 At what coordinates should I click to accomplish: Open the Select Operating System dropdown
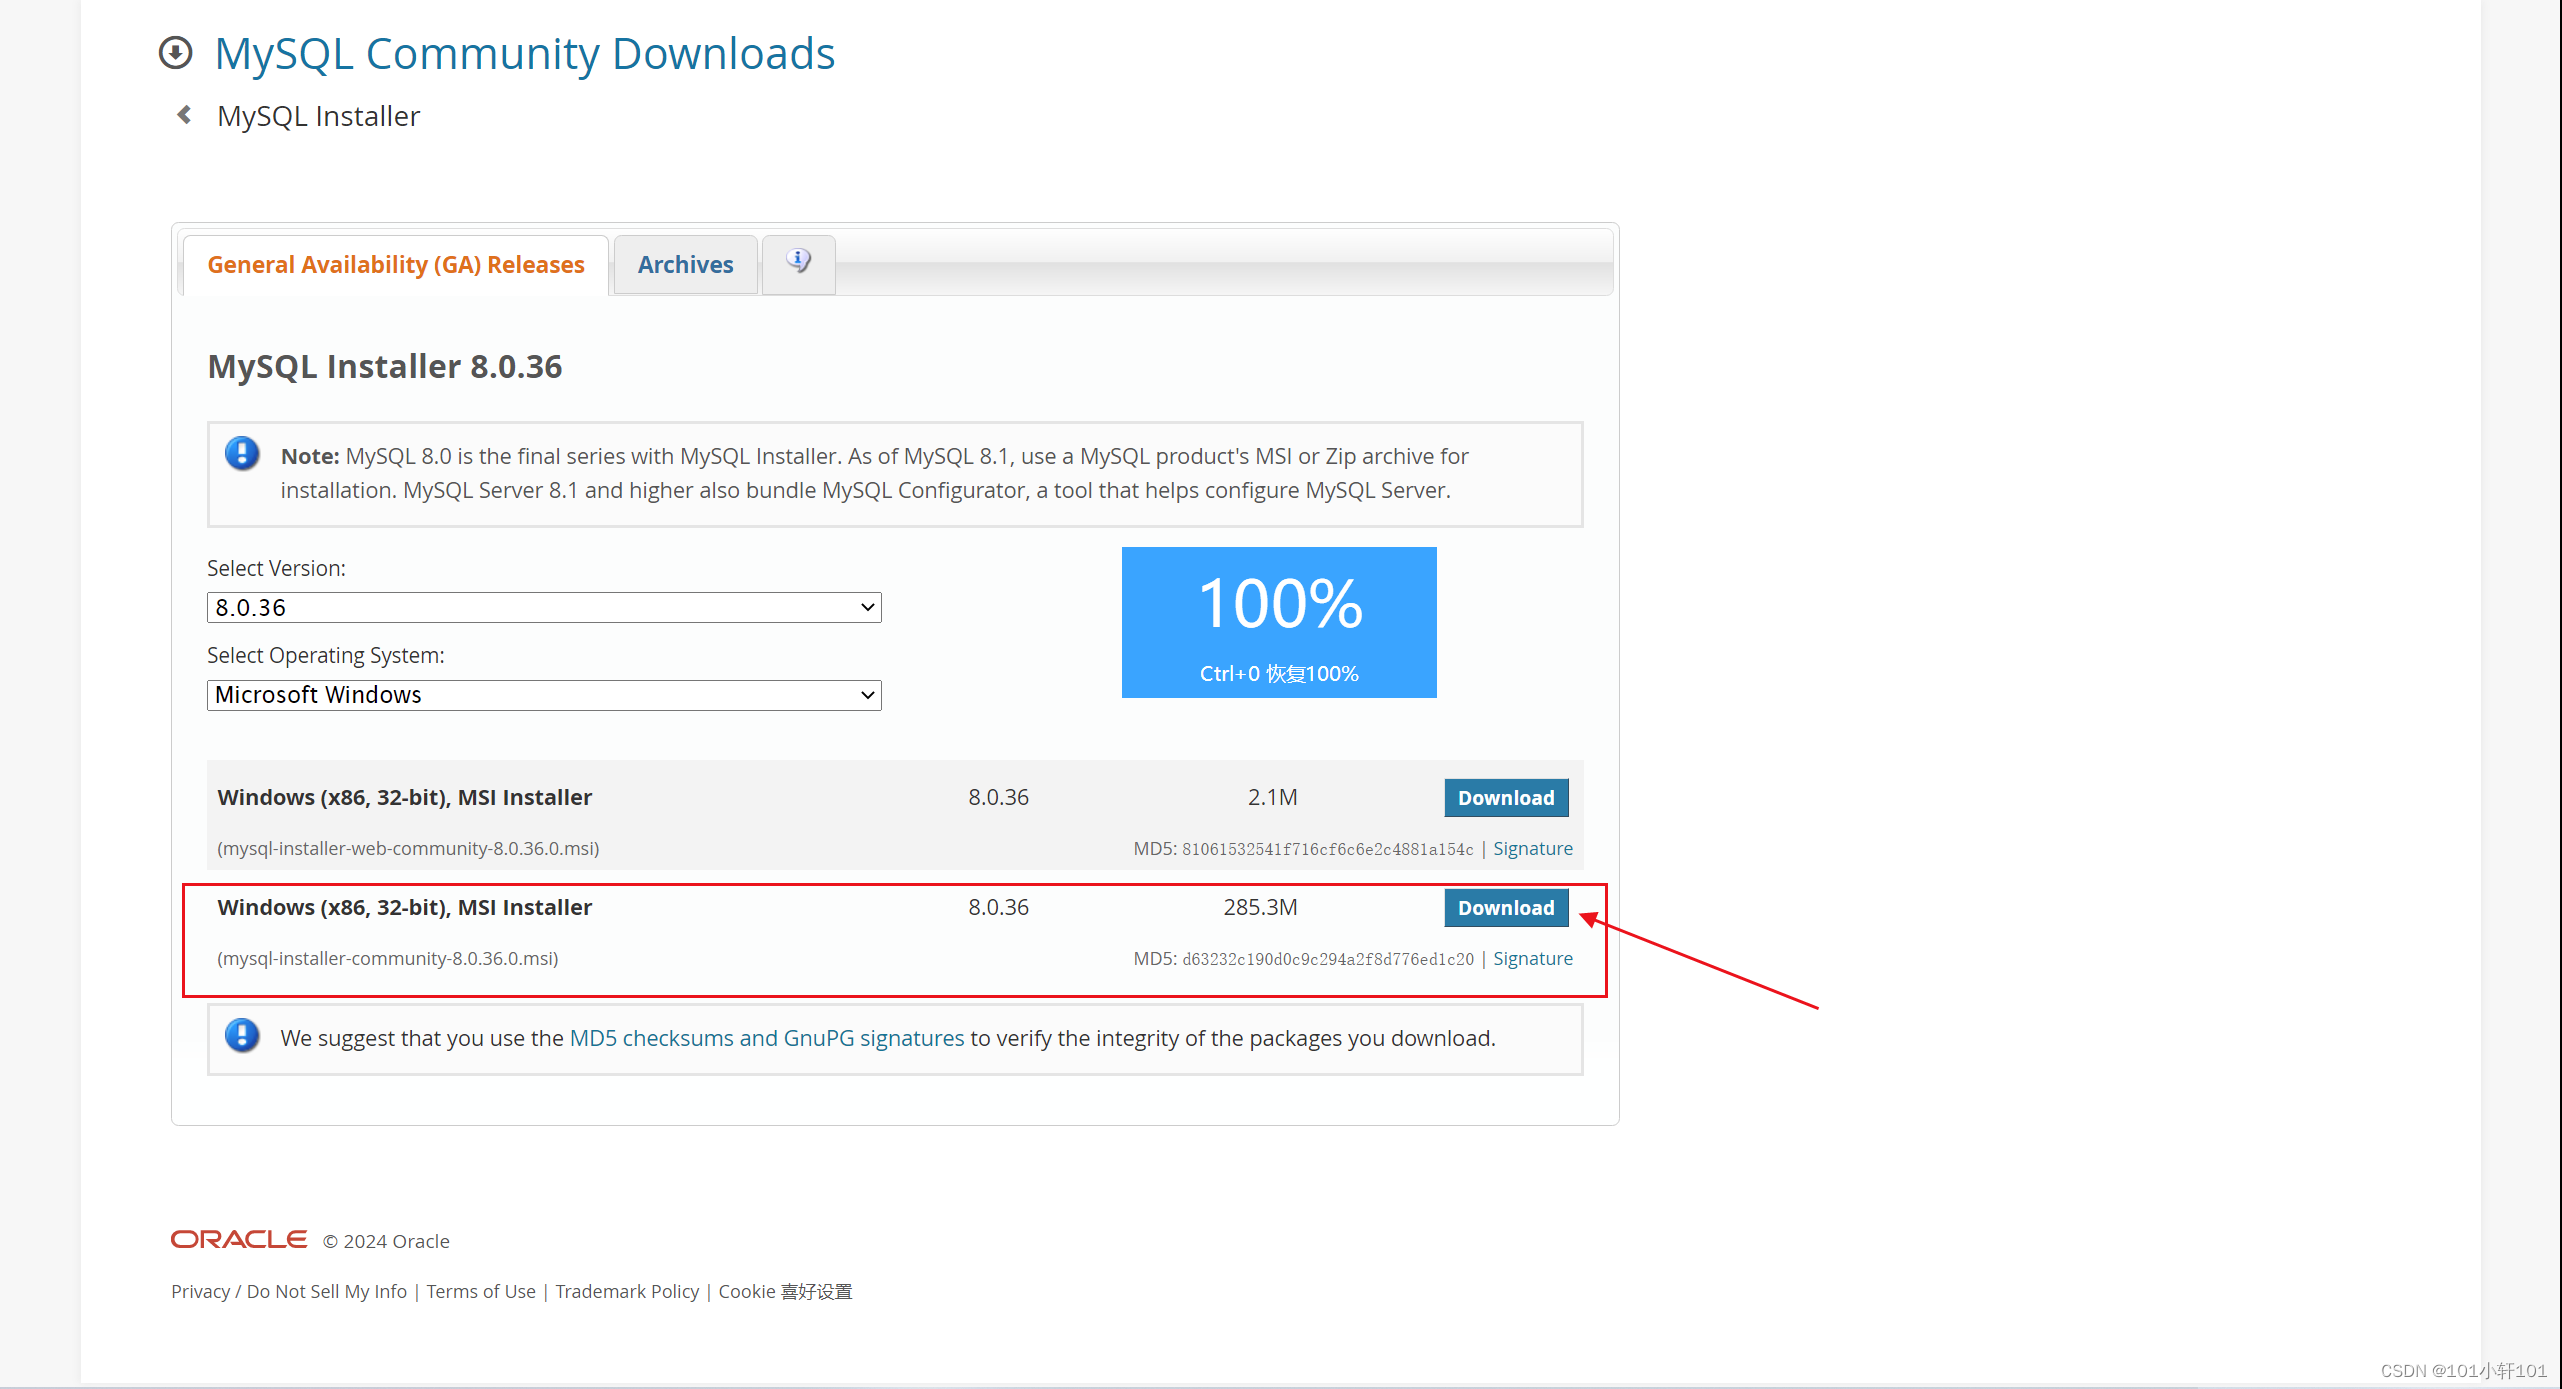(544, 695)
